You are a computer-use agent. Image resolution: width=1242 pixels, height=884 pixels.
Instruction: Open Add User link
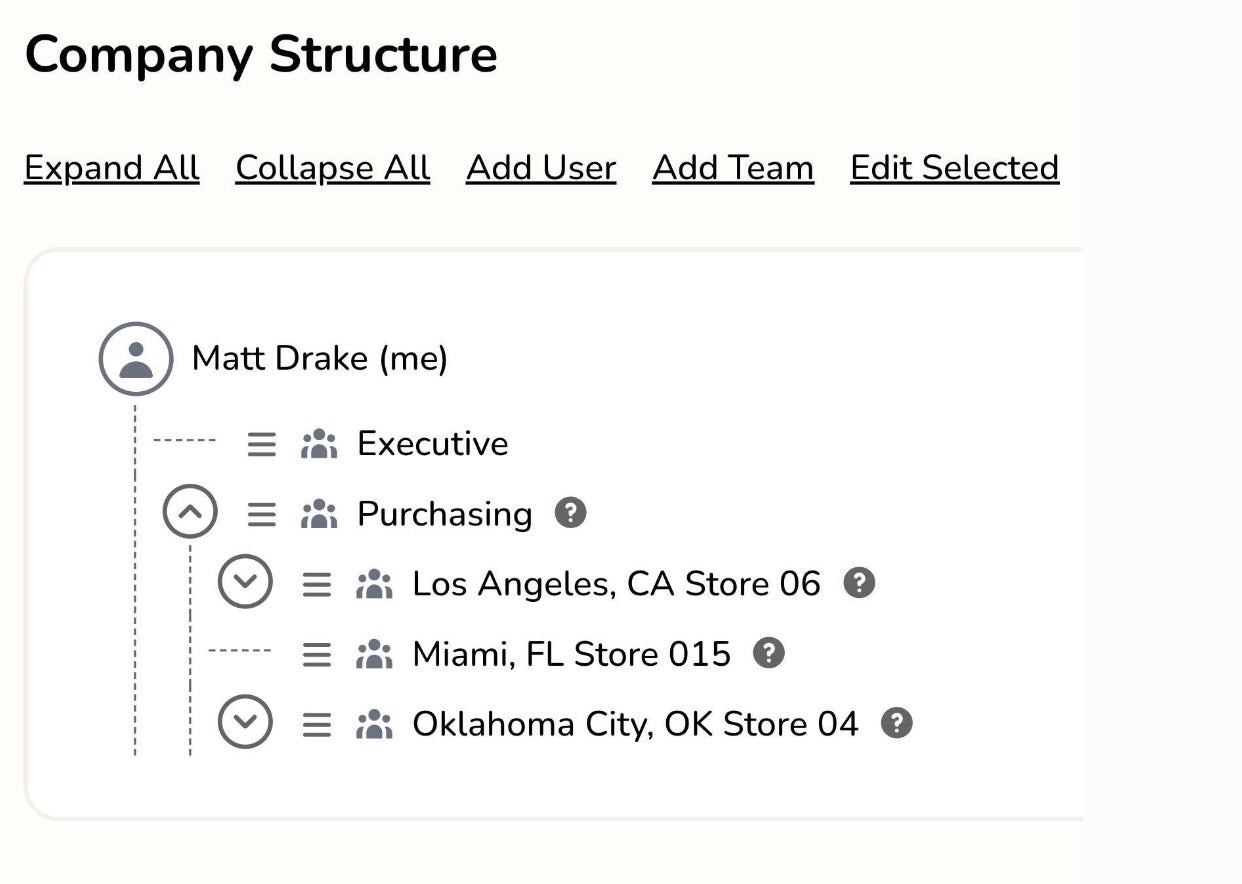pos(541,168)
